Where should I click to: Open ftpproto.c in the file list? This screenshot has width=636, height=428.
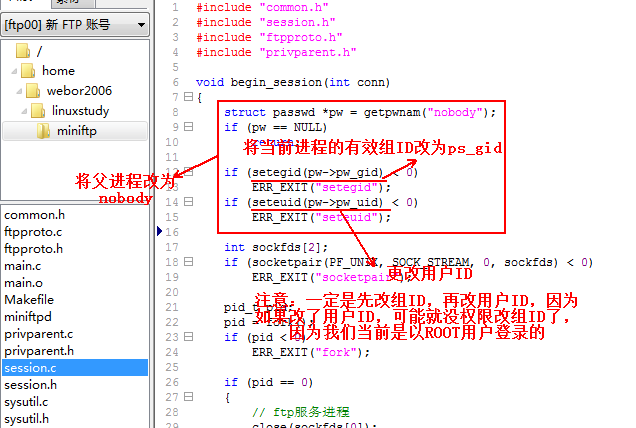[x=33, y=232]
